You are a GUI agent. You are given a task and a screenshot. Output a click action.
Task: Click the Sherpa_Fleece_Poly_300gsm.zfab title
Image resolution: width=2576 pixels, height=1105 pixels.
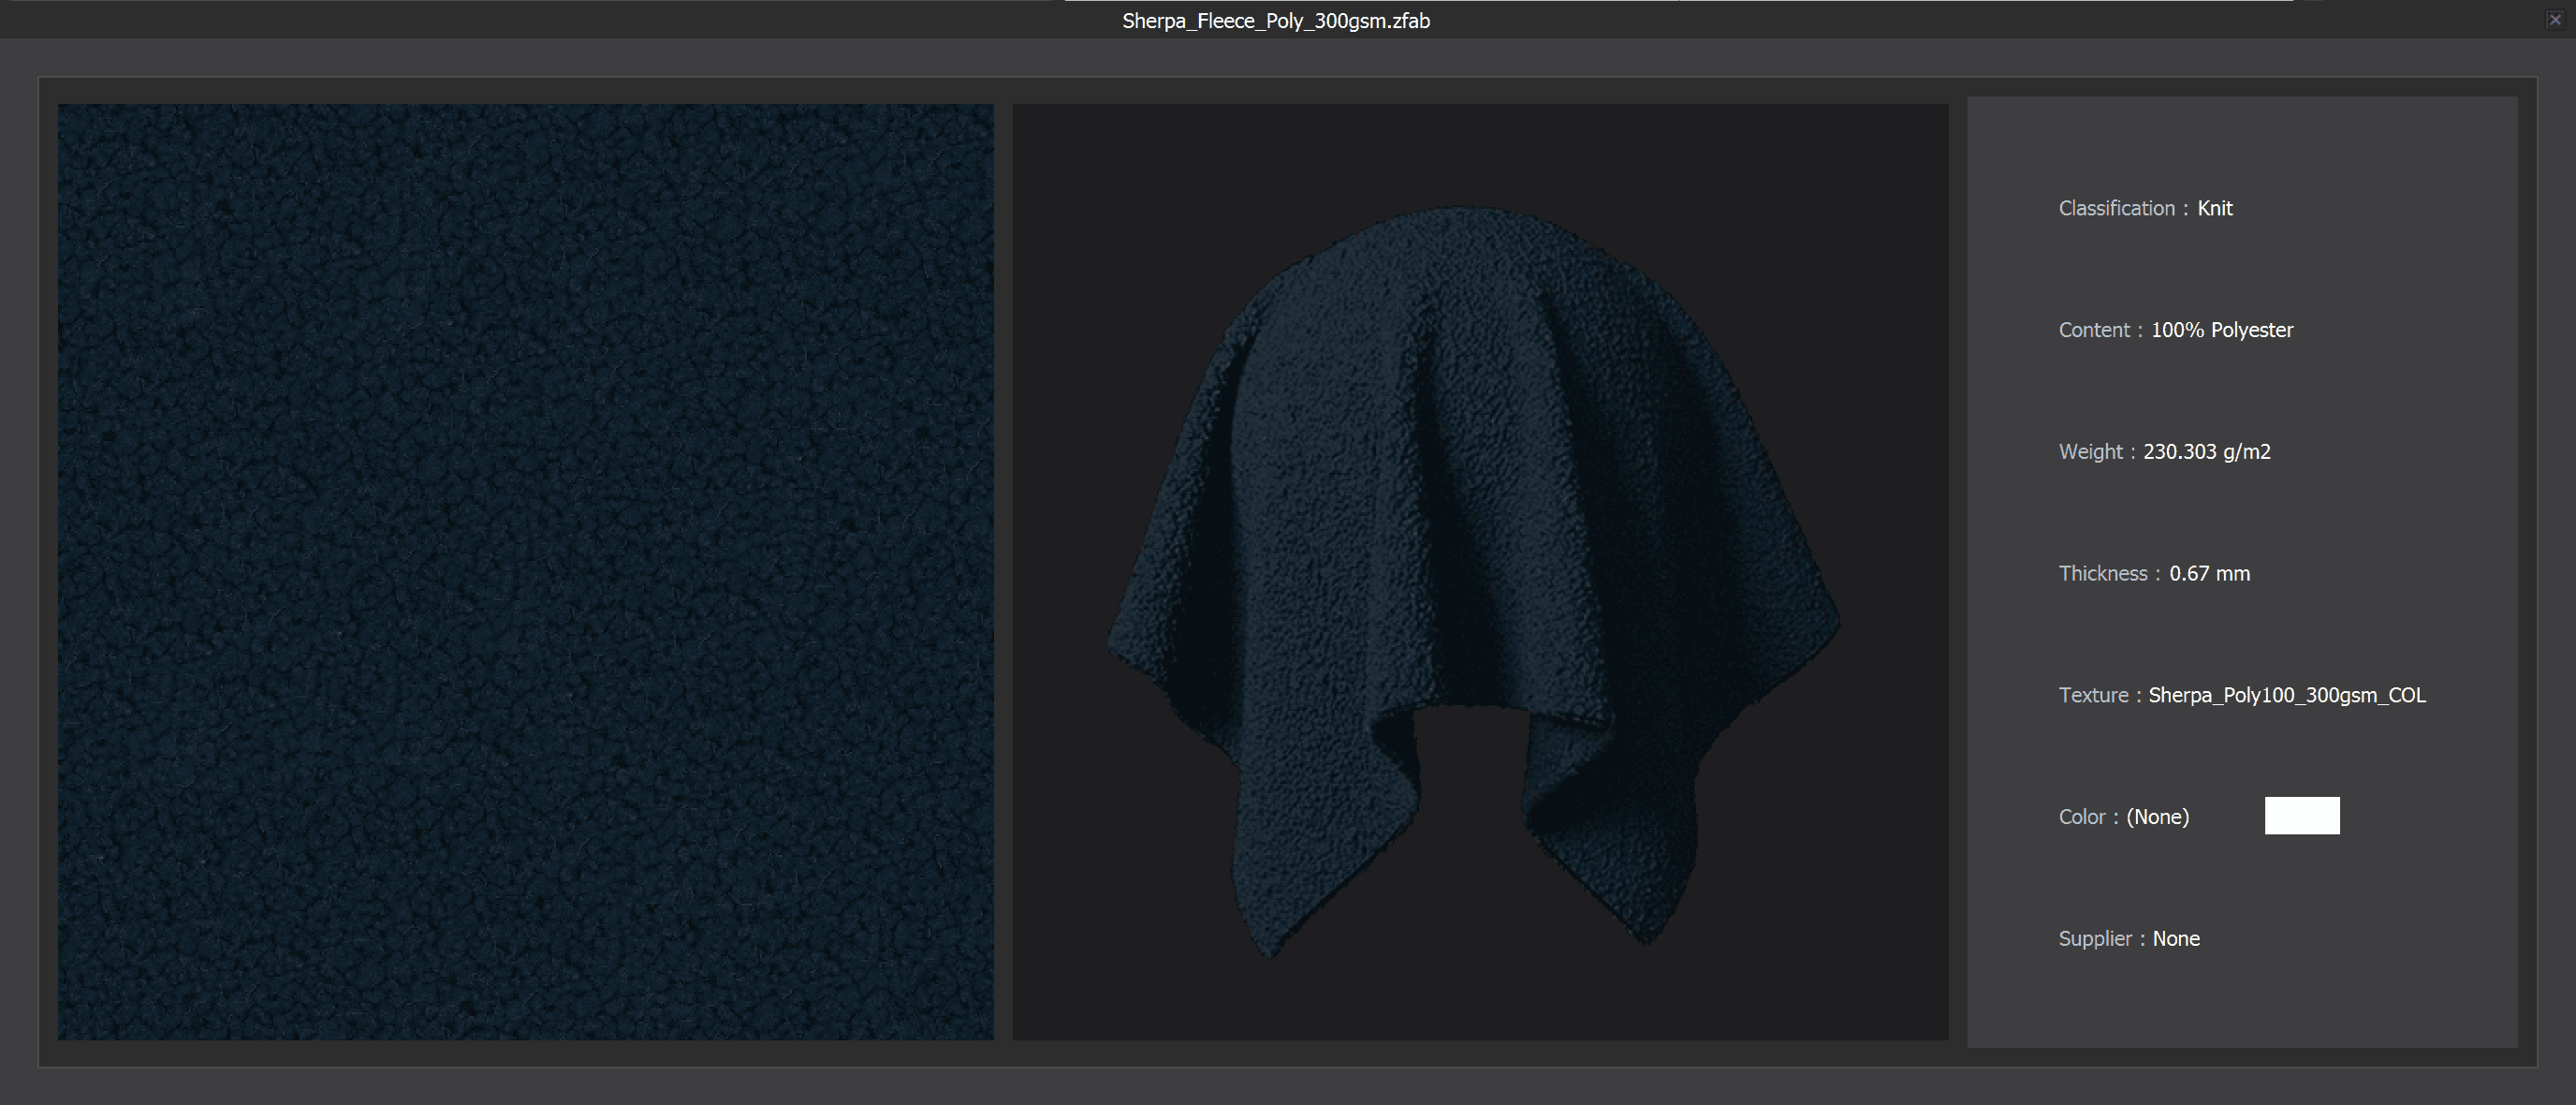1276,21
